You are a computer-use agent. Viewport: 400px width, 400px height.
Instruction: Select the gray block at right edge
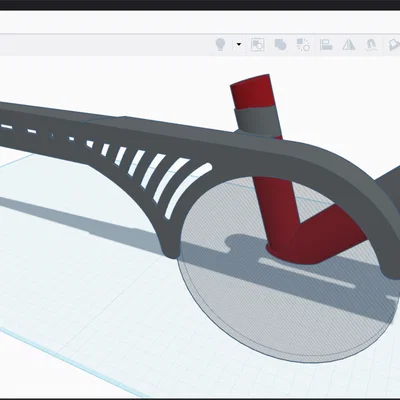coord(390,183)
